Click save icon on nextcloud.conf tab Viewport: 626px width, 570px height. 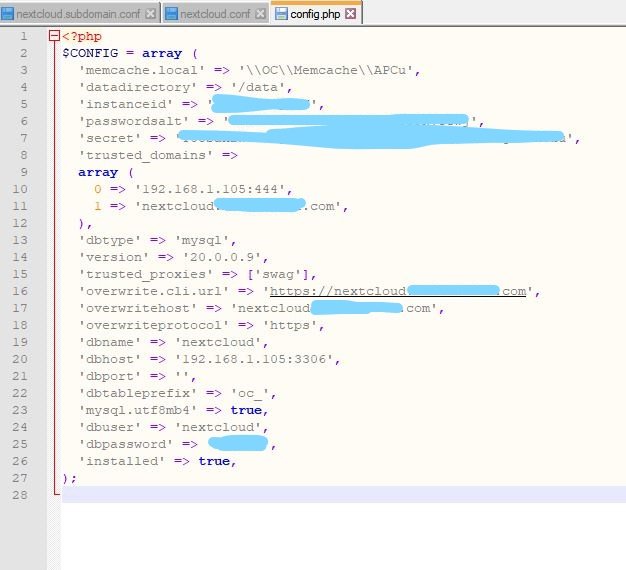(171, 14)
